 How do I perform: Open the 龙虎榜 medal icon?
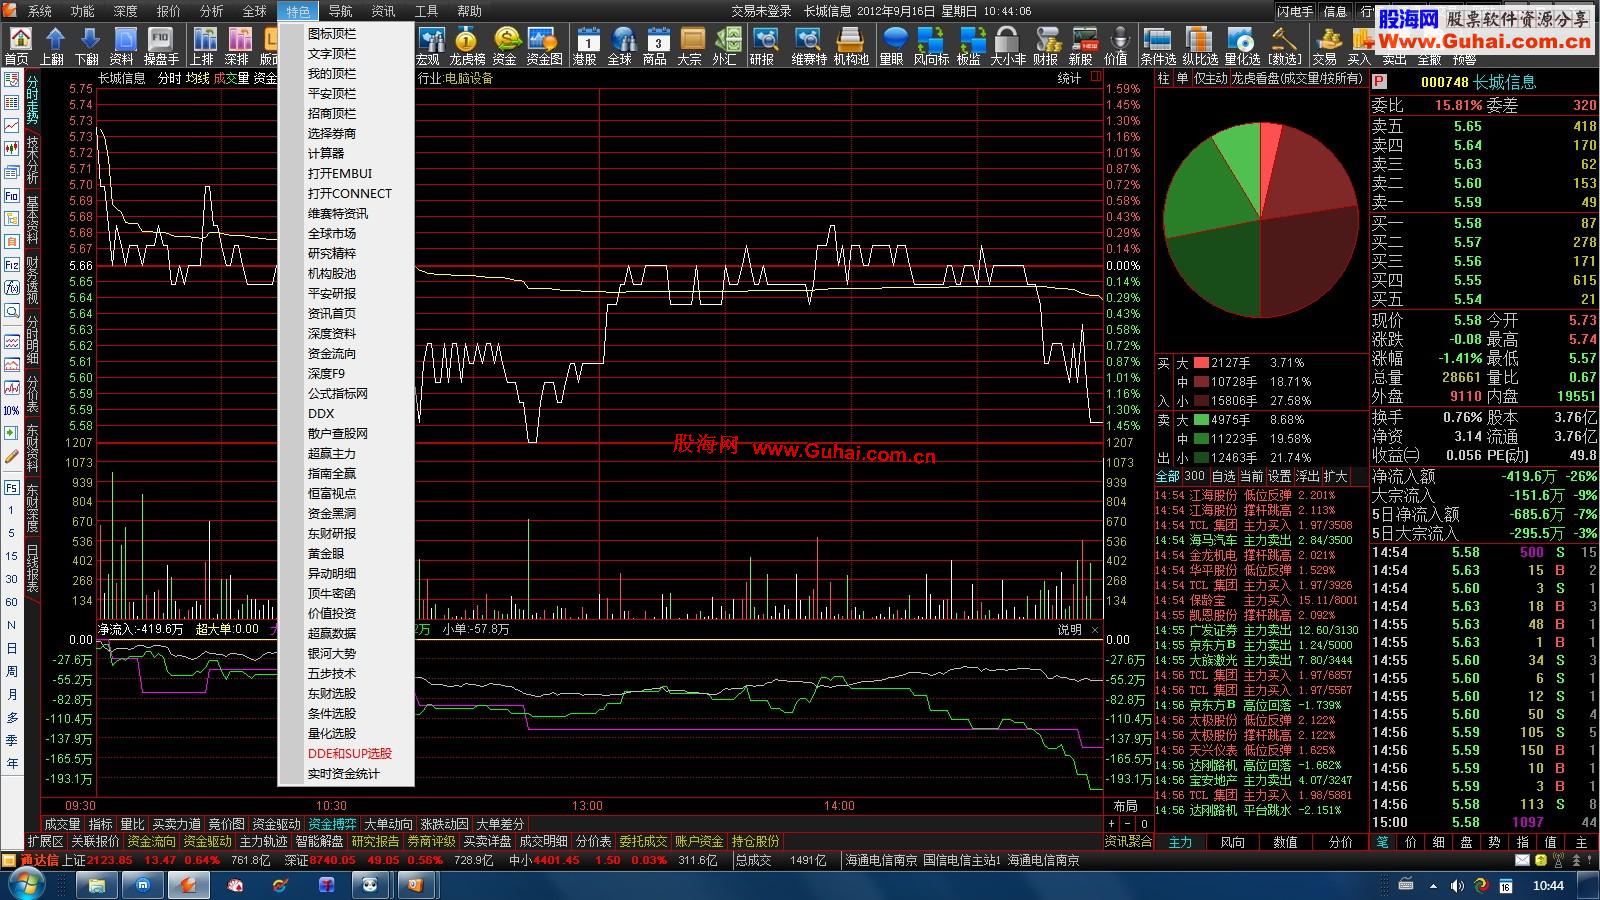tap(466, 46)
